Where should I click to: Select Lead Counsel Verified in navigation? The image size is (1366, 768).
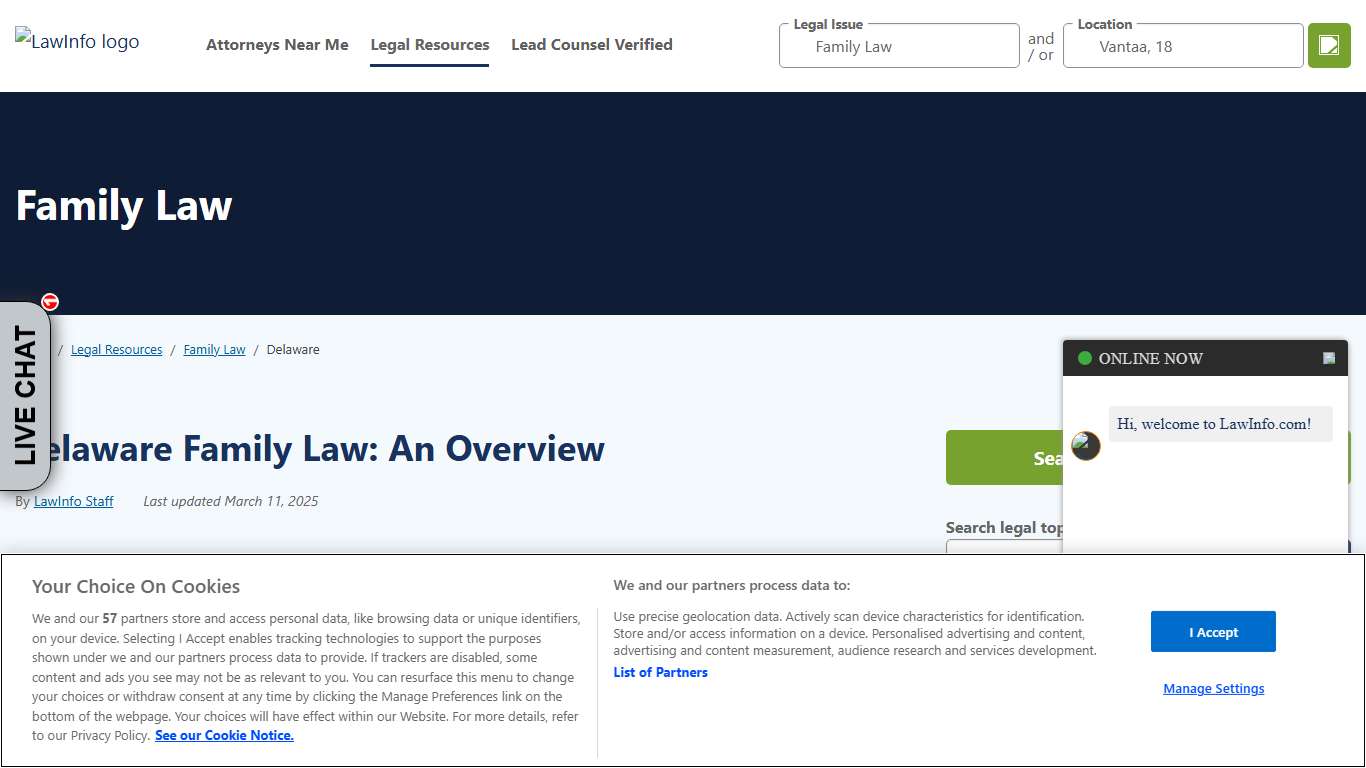click(591, 44)
